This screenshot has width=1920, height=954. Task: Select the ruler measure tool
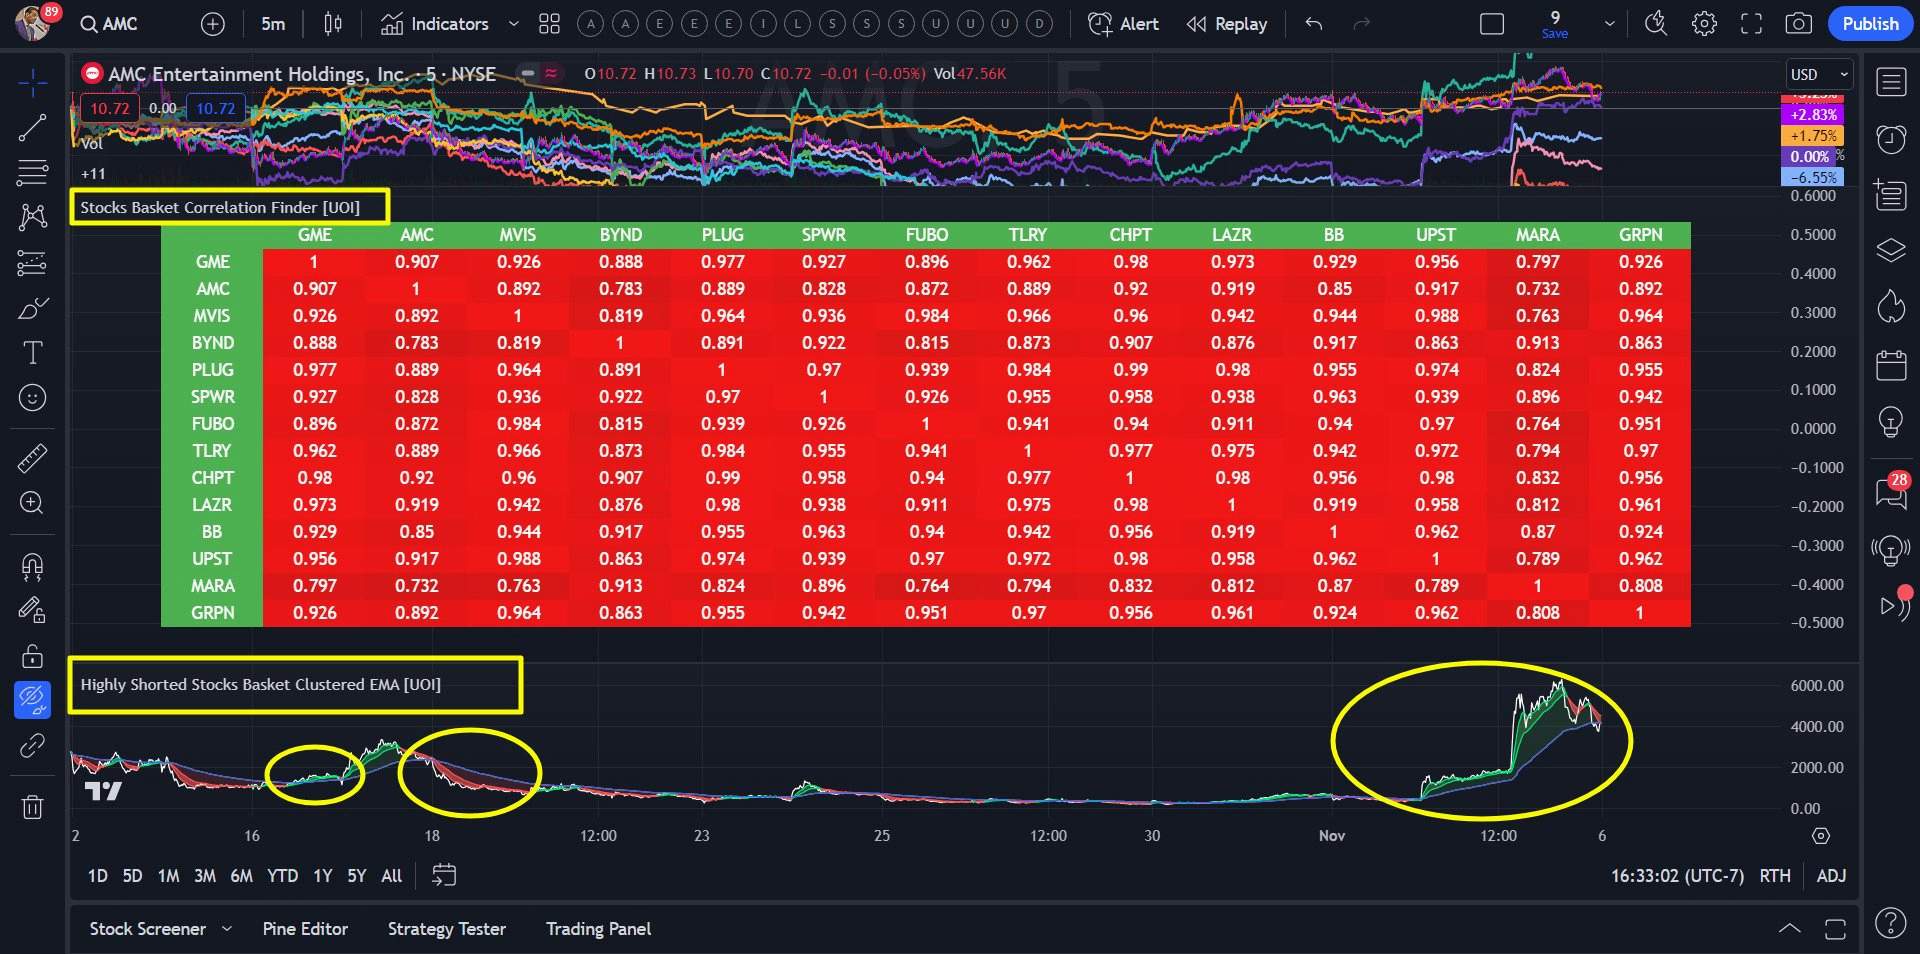(x=32, y=458)
